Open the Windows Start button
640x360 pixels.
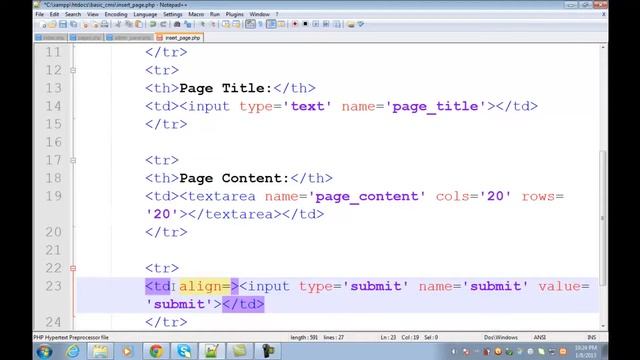point(44,351)
